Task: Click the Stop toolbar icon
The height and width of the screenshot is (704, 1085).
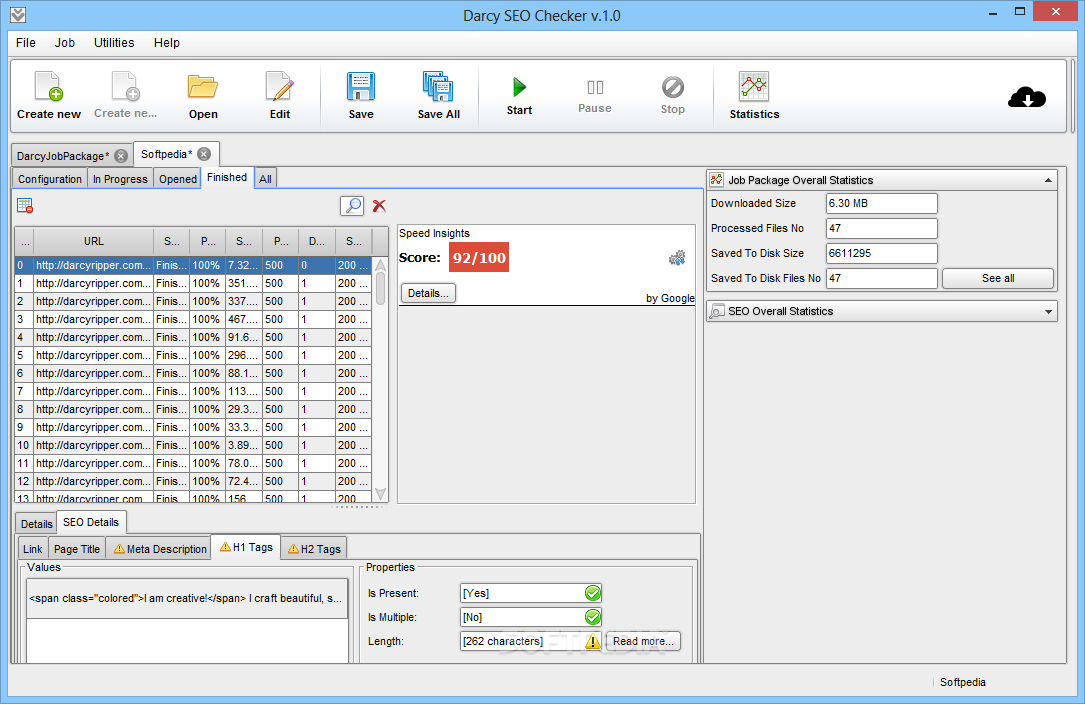Action: (673, 87)
